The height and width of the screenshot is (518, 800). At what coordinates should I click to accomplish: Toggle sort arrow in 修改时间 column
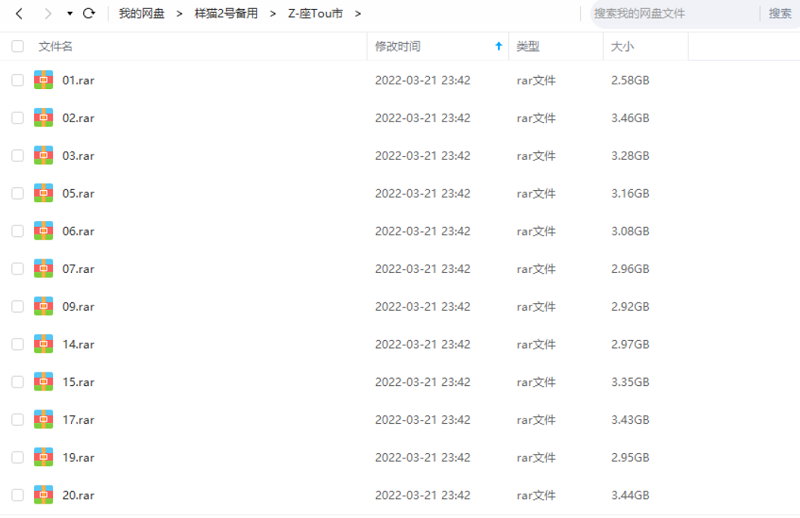click(499, 46)
